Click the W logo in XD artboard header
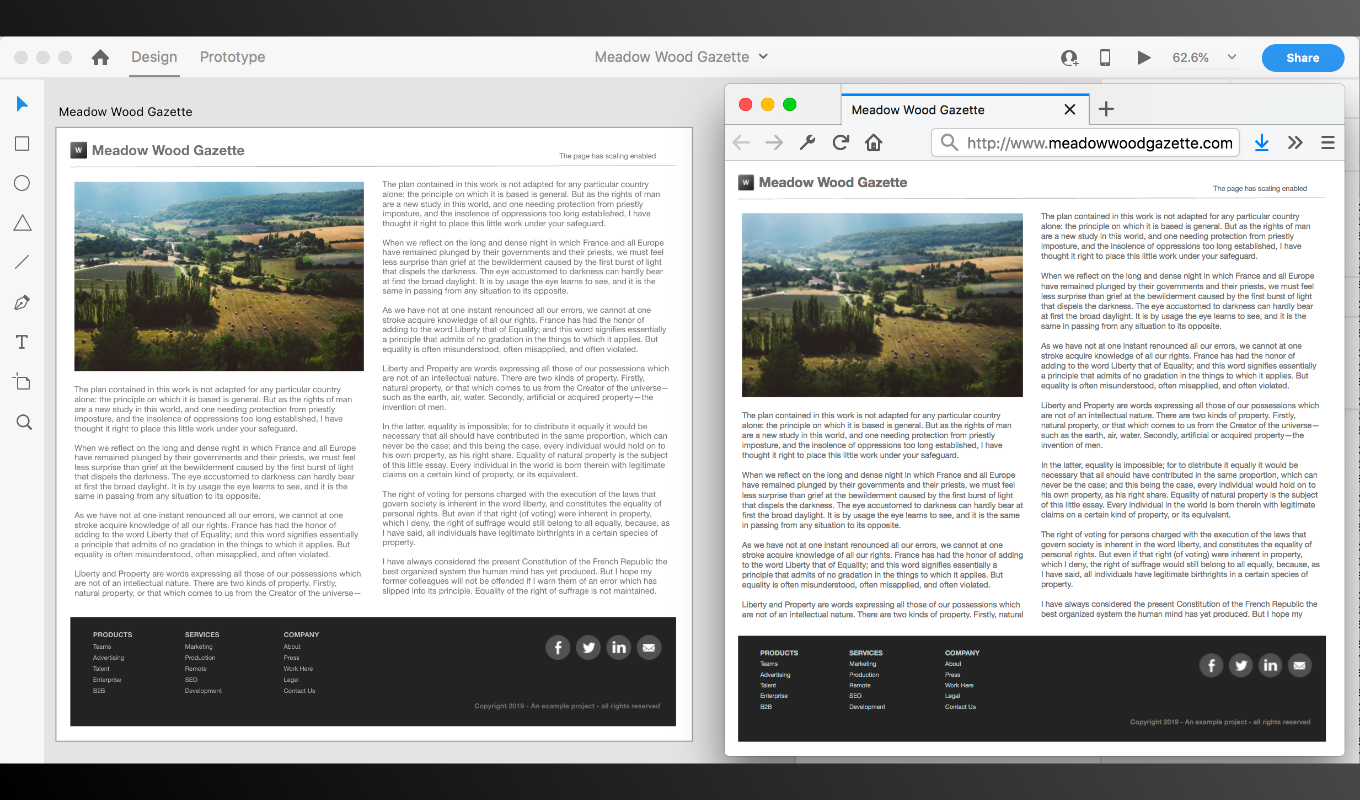Viewport: 1360px width, 800px height. [x=78, y=150]
